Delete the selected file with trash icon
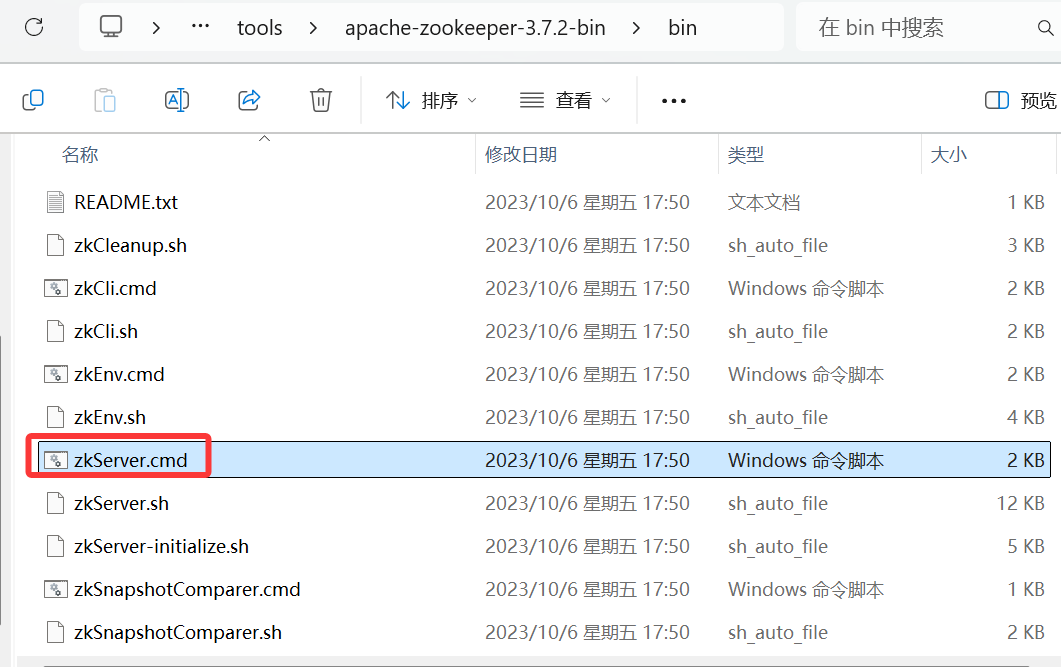Image resolution: width=1061 pixels, height=667 pixels. click(321, 100)
